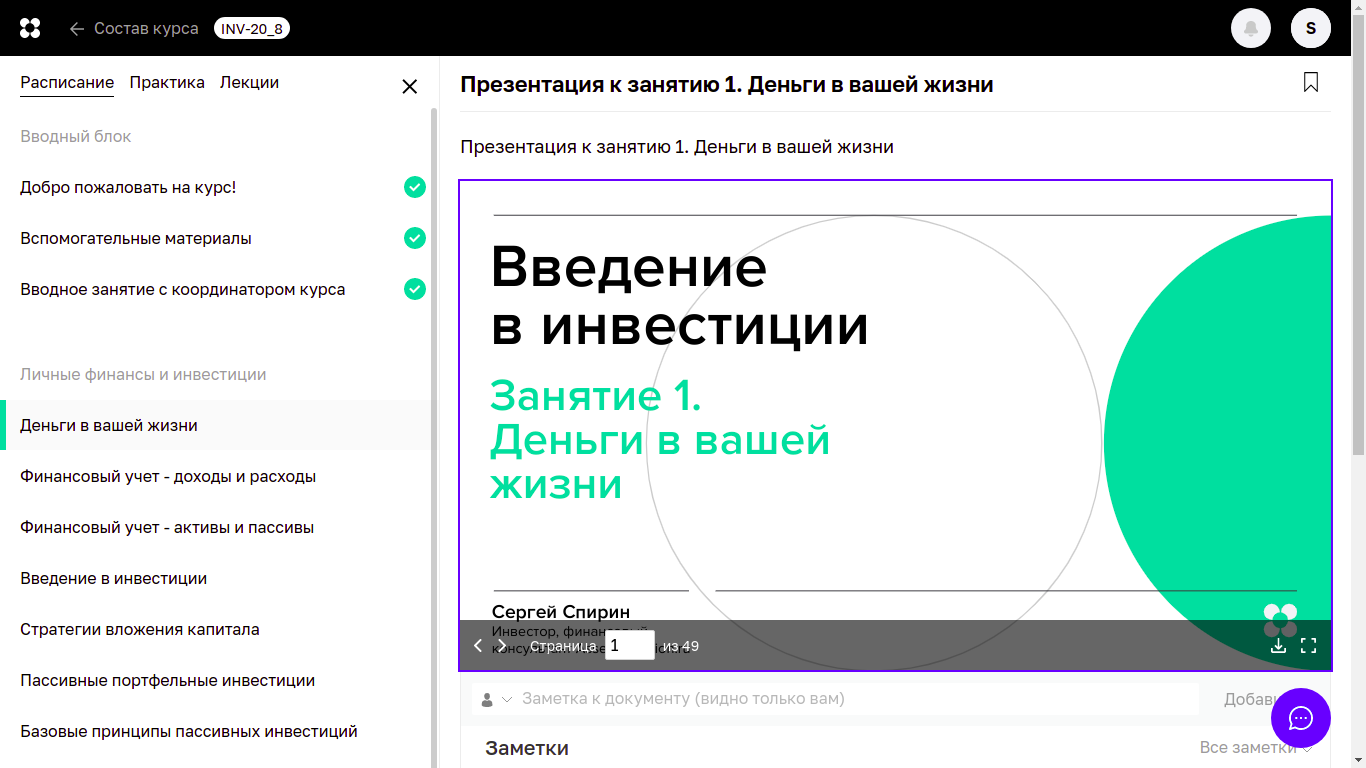Switch to the Расписание tab

click(67, 83)
